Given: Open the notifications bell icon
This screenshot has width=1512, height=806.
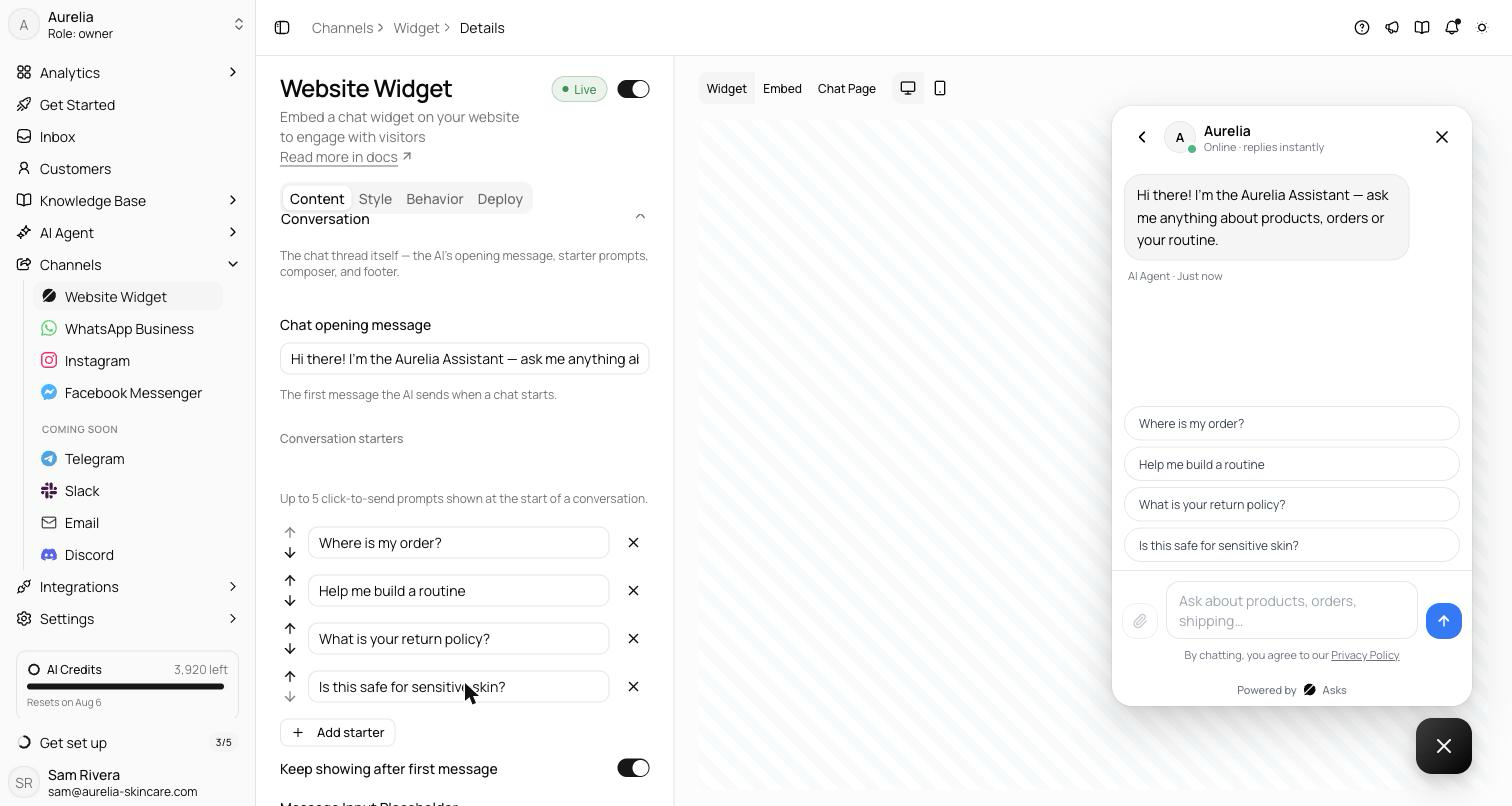Looking at the screenshot, I should tap(1452, 28).
